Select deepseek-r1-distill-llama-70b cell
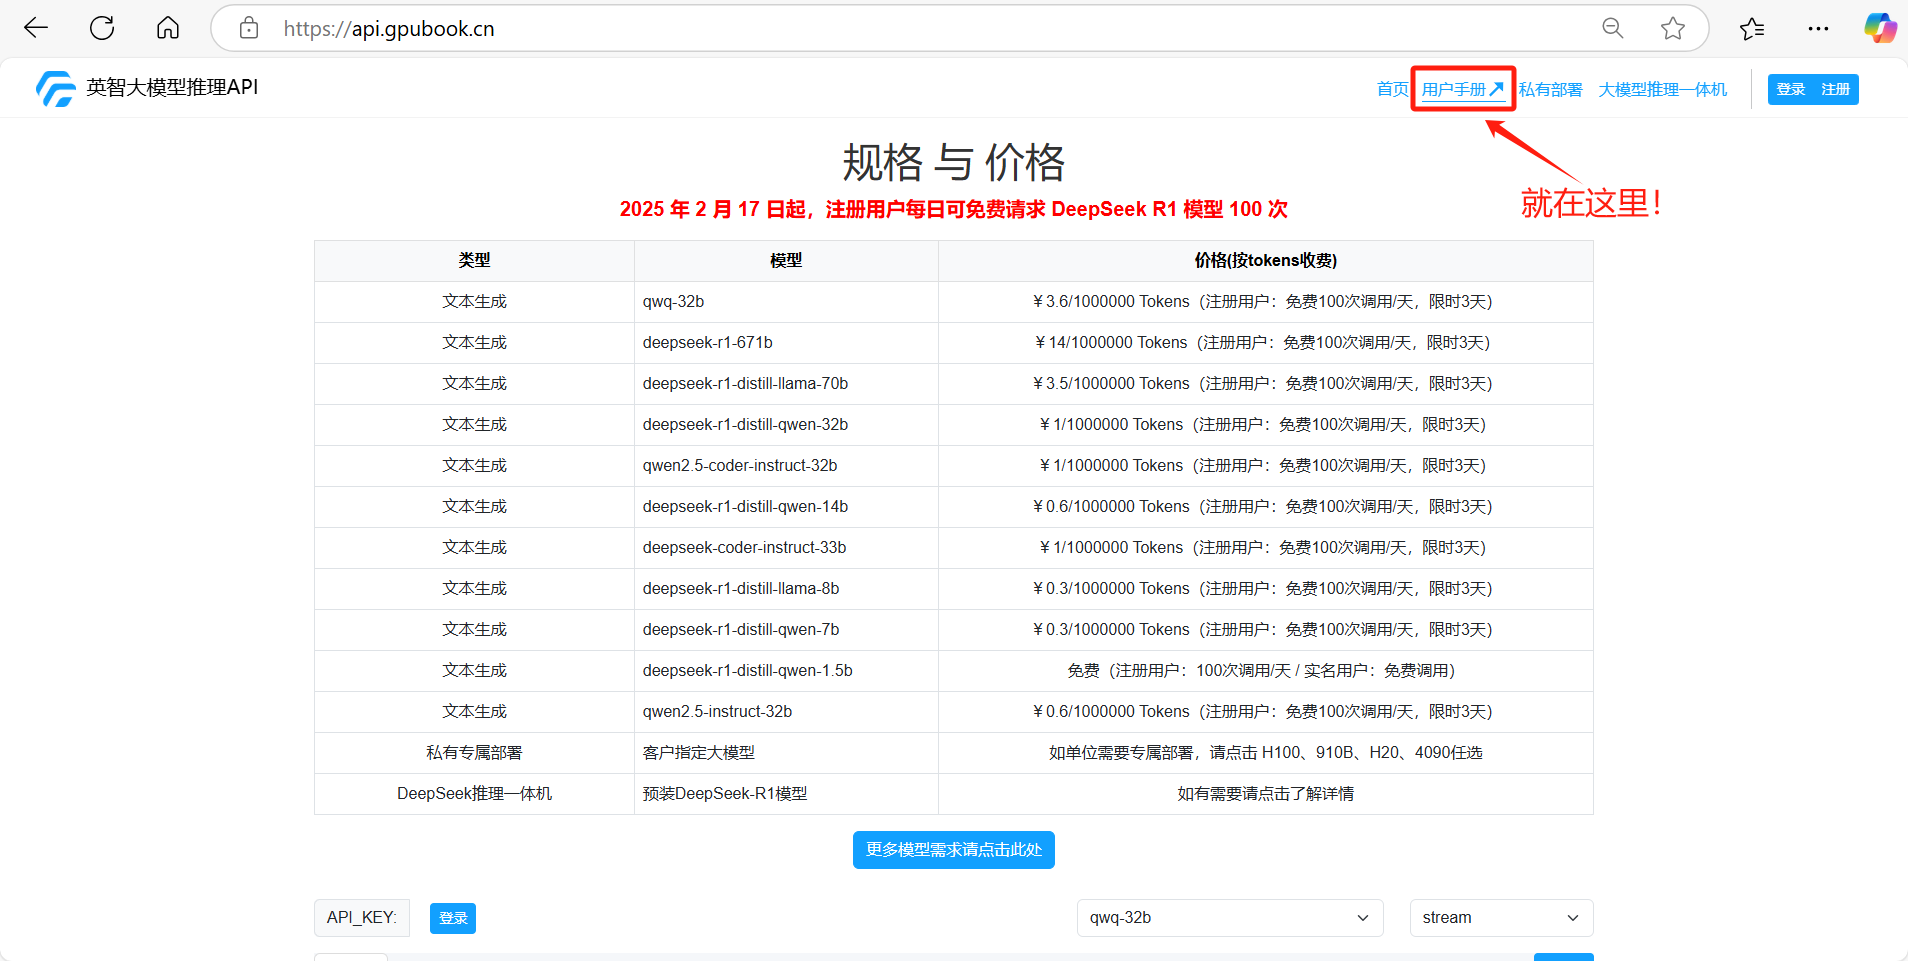Image resolution: width=1908 pixels, height=961 pixels. point(786,384)
